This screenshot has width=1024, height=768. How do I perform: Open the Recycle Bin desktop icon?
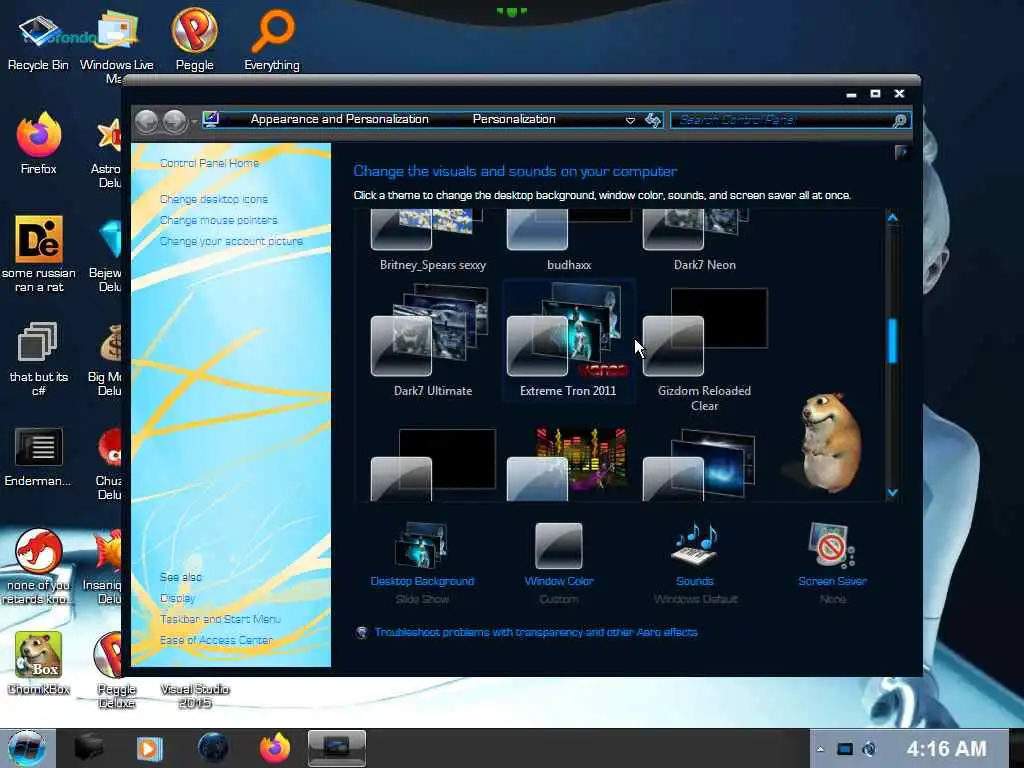pyautogui.click(x=38, y=40)
